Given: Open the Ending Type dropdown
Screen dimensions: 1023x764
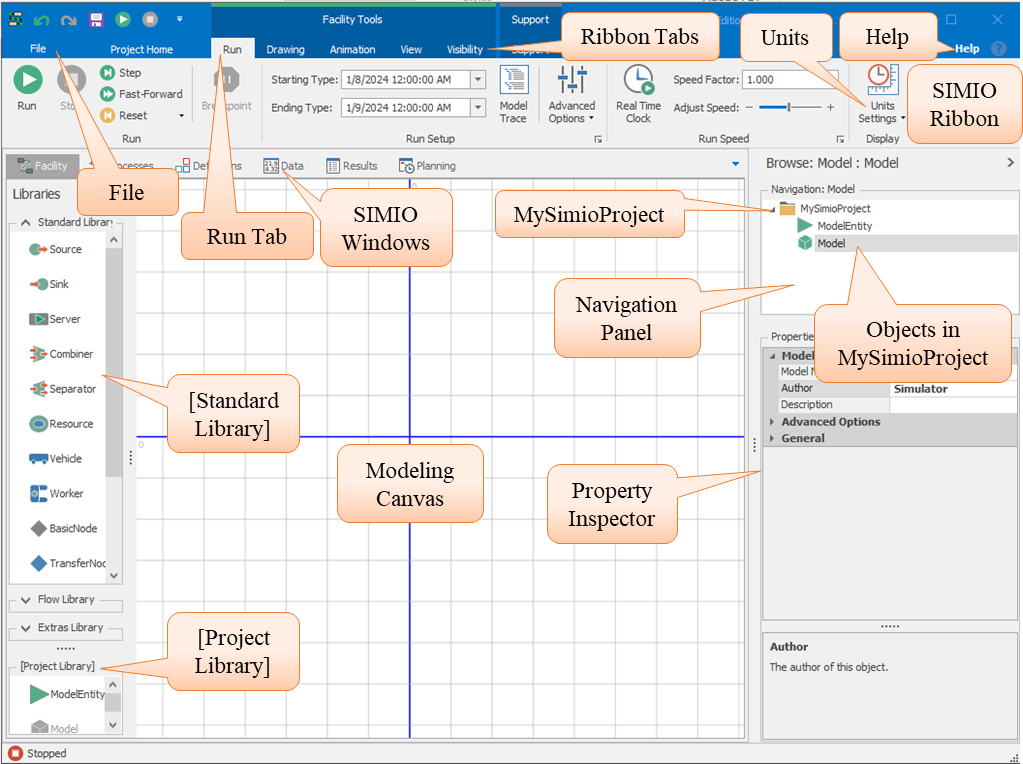Looking at the screenshot, I should 478,108.
